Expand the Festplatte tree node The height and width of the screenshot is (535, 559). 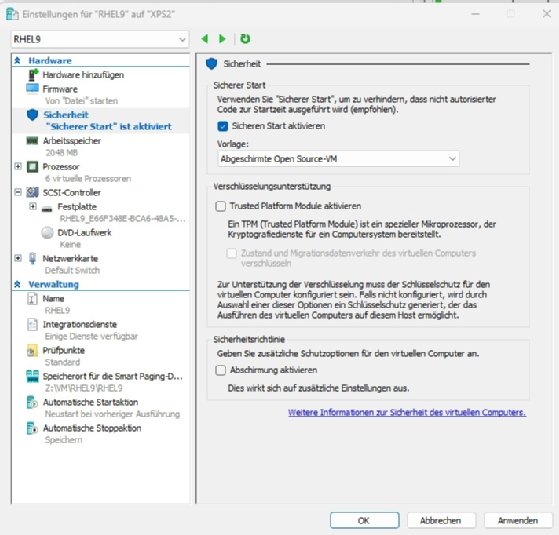coord(33,206)
